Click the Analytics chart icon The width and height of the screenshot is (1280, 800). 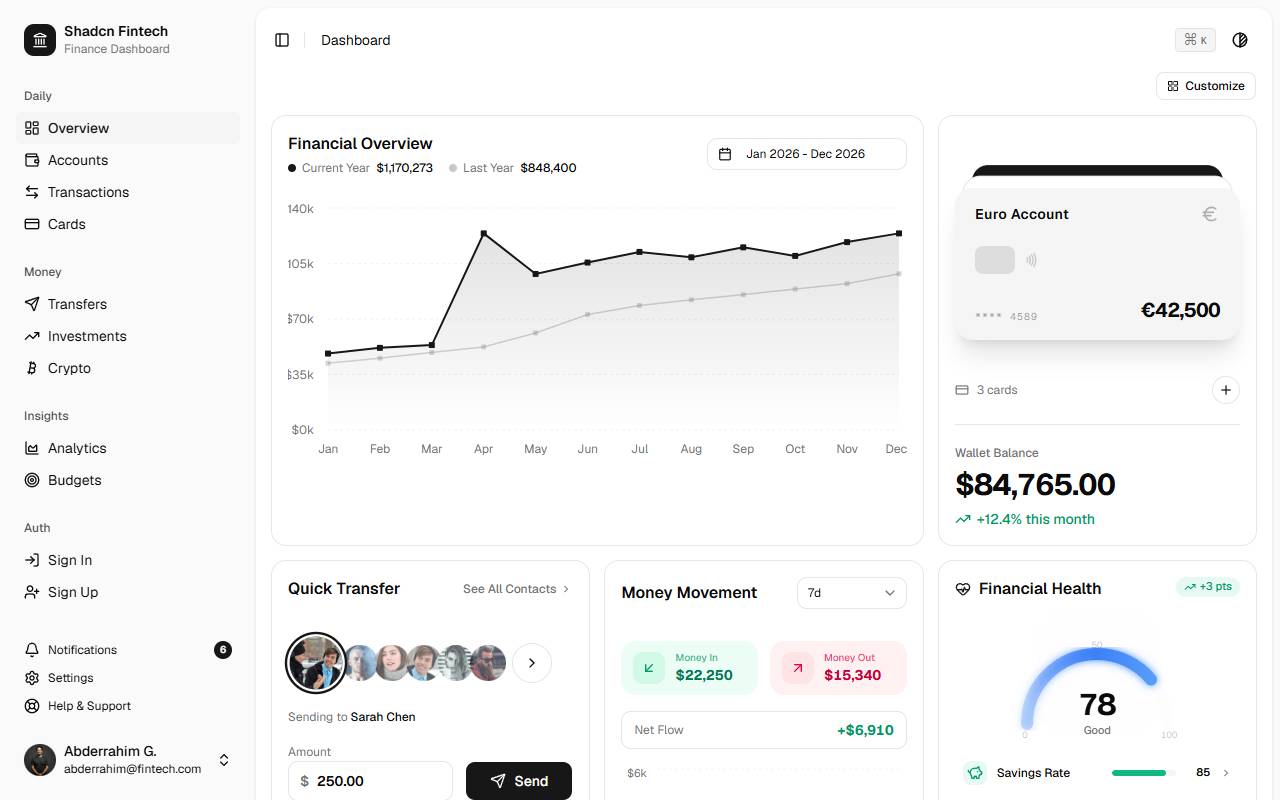(32, 448)
